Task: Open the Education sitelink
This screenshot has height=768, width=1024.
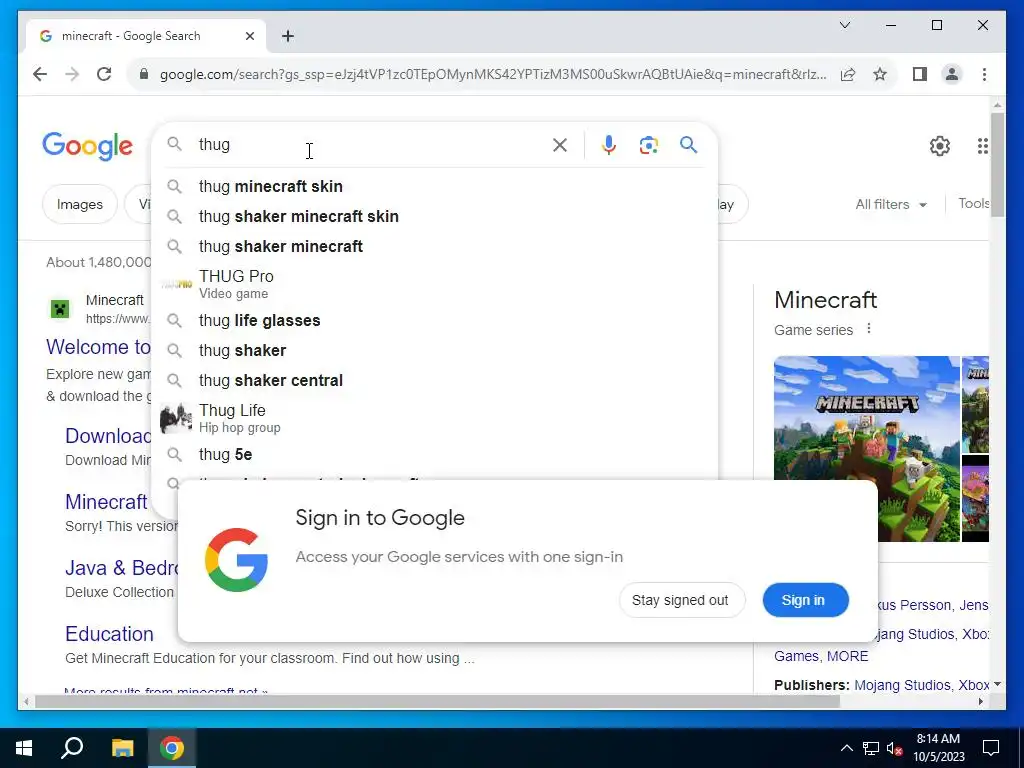Action: [x=109, y=634]
